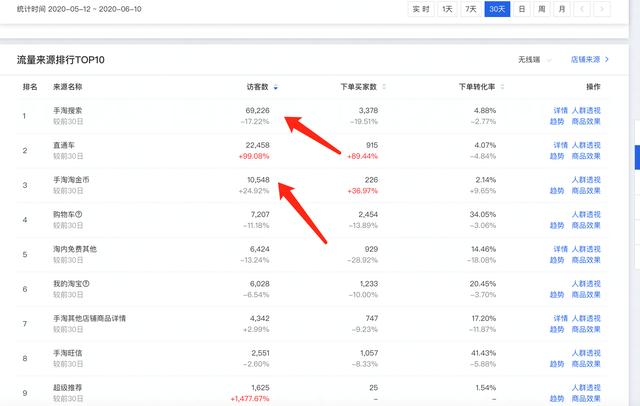Select source name 手淘淘金币
Image resolution: width=640 pixels, height=406 pixels.
[71, 180]
